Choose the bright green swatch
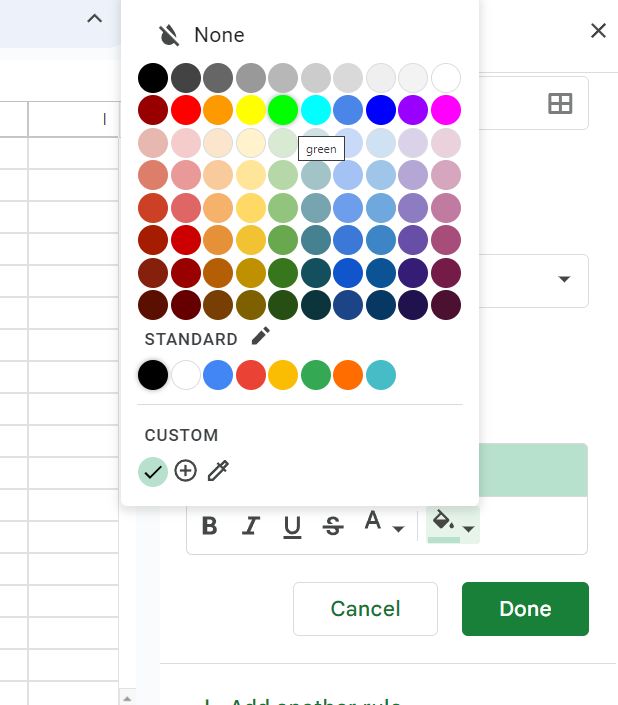 point(283,110)
